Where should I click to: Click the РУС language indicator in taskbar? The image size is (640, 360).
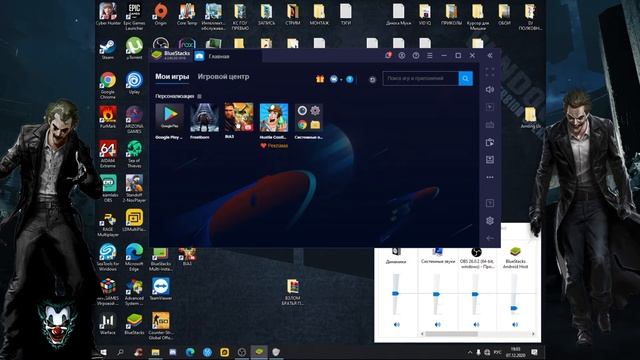pyautogui.click(x=497, y=352)
